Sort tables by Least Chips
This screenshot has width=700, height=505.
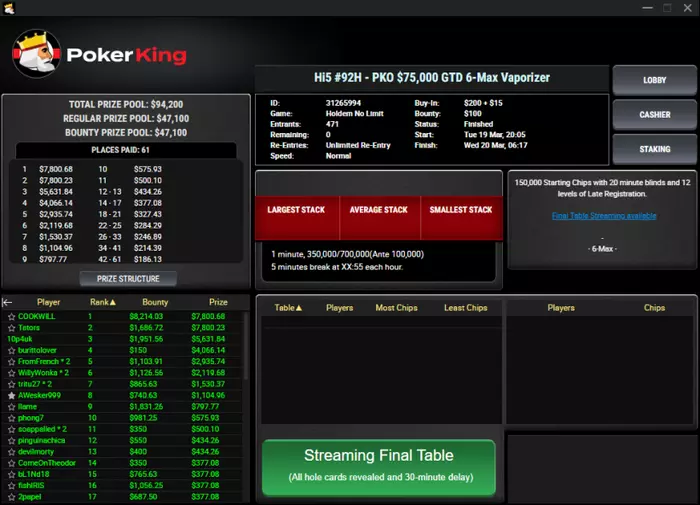point(466,308)
